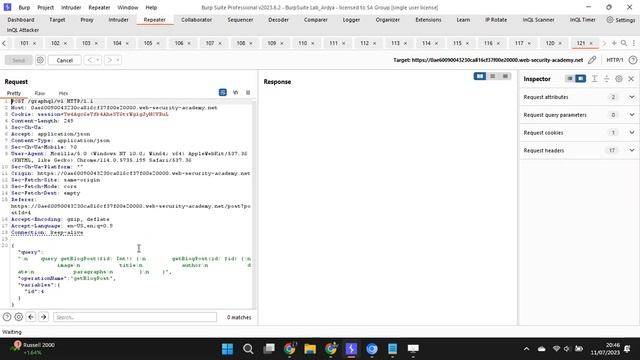640x360 pixels.
Task: Open File Explorer from taskbar
Action: 310,349
